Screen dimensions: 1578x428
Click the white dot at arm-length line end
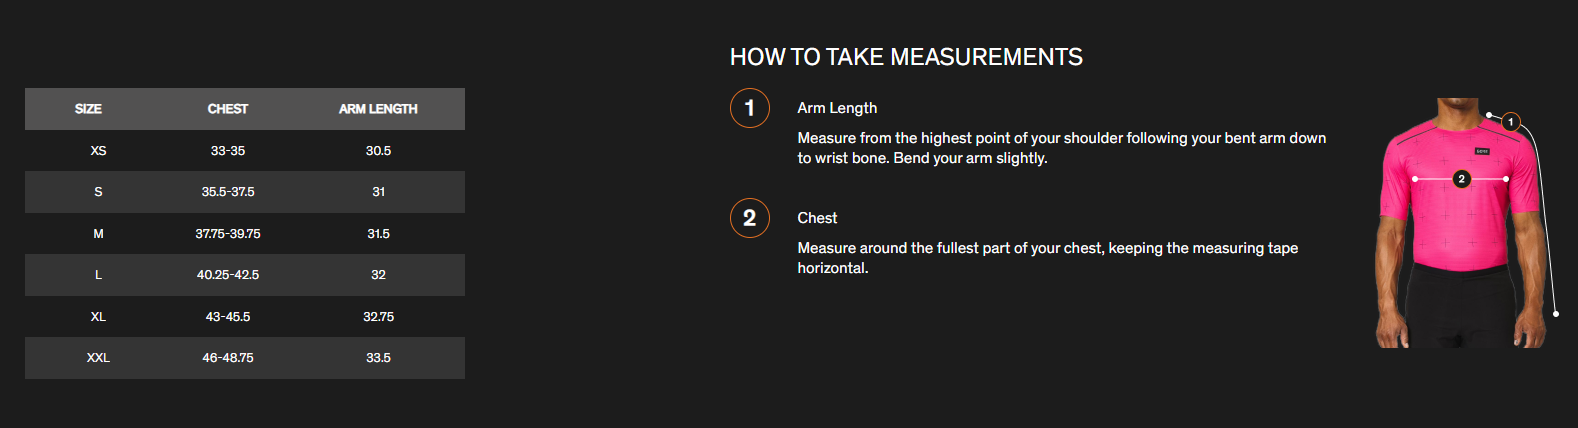[x=1556, y=314]
